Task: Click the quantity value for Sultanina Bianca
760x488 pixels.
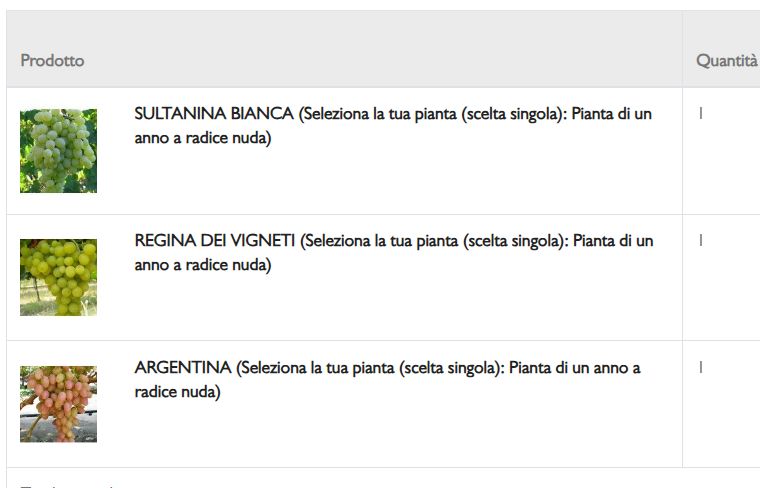Action: click(701, 114)
